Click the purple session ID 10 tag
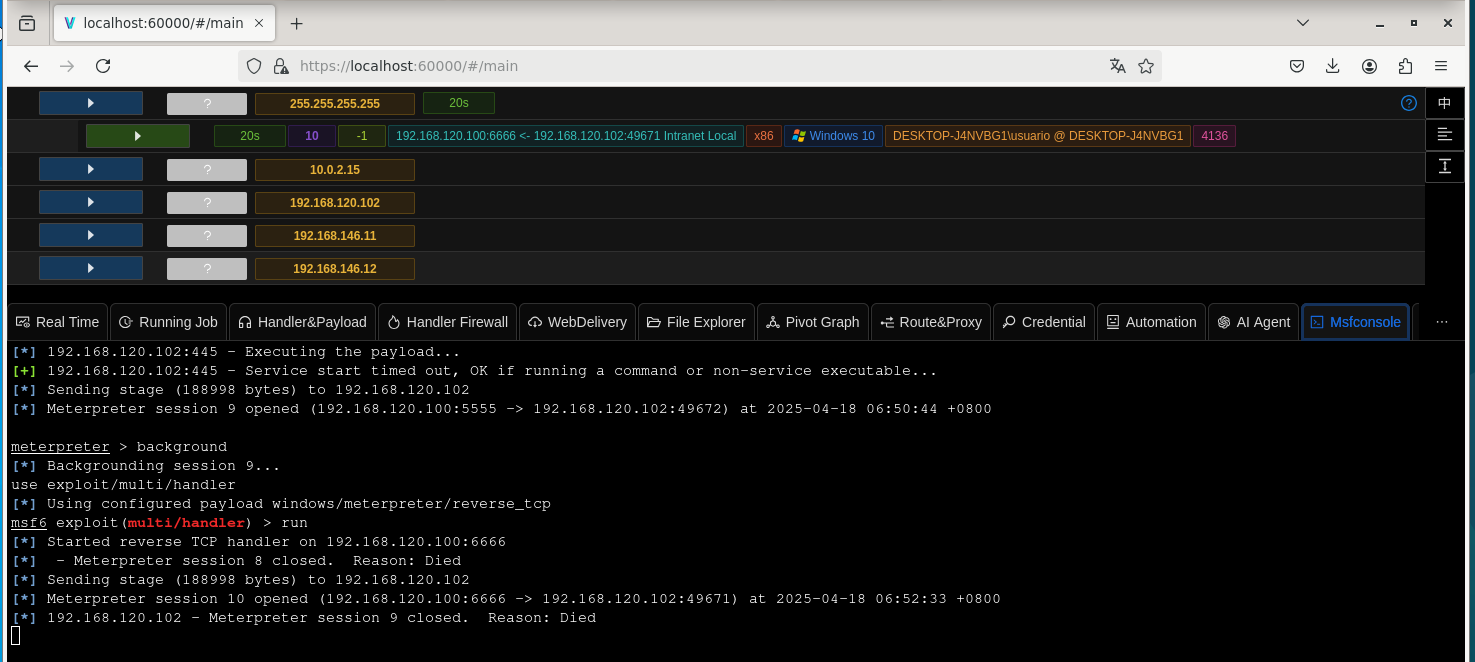 coord(312,136)
